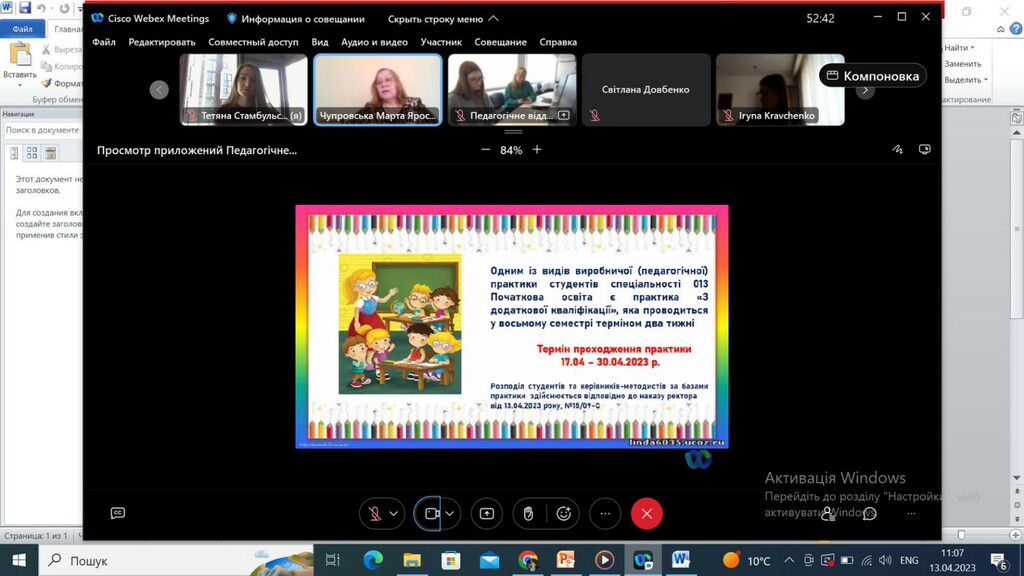Toggle closed captions icon at bottom left
The image size is (1024, 576).
pyautogui.click(x=118, y=513)
